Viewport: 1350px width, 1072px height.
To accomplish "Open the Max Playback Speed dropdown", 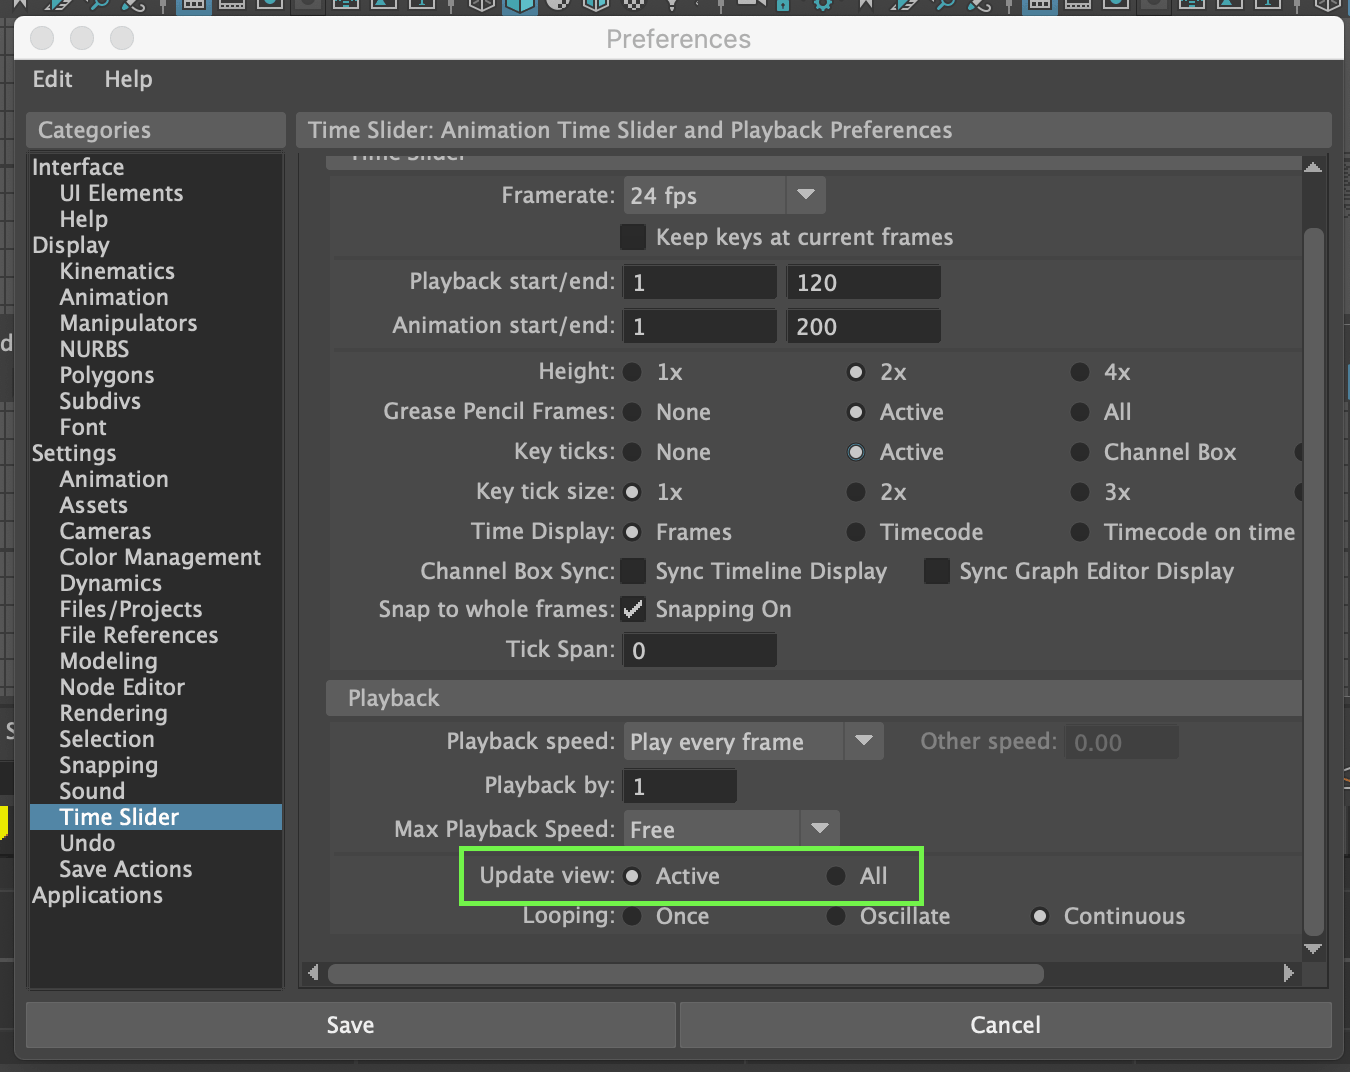I will tap(820, 828).
